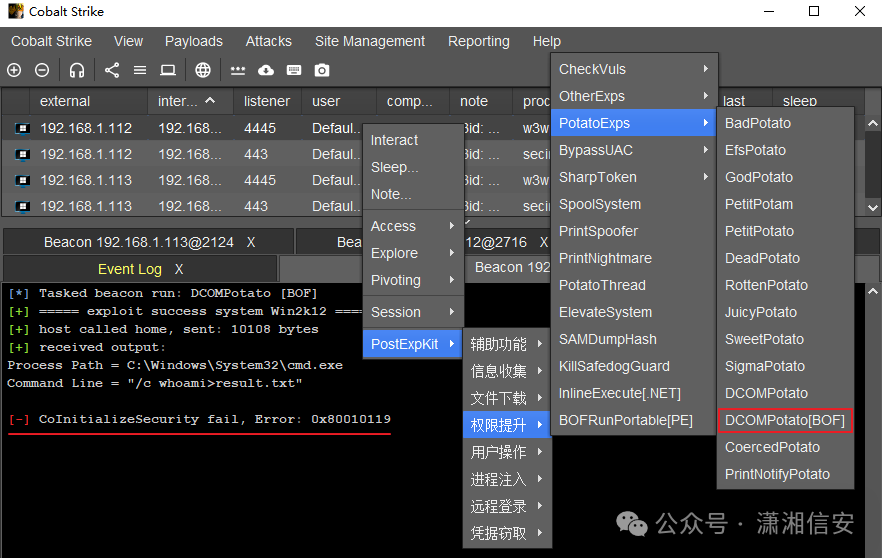Show target table with the laptop icon
Image resolution: width=882 pixels, height=558 pixels.
(168, 70)
